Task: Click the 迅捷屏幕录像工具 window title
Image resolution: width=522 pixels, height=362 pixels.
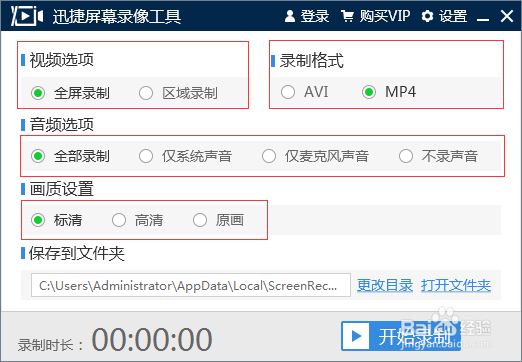Action: click(x=117, y=16)
